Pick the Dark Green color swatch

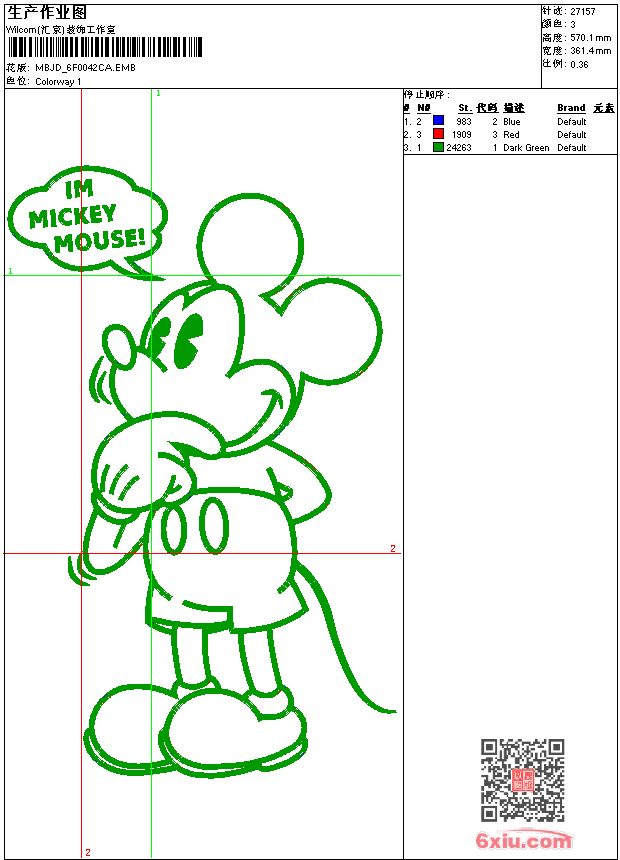438,147
